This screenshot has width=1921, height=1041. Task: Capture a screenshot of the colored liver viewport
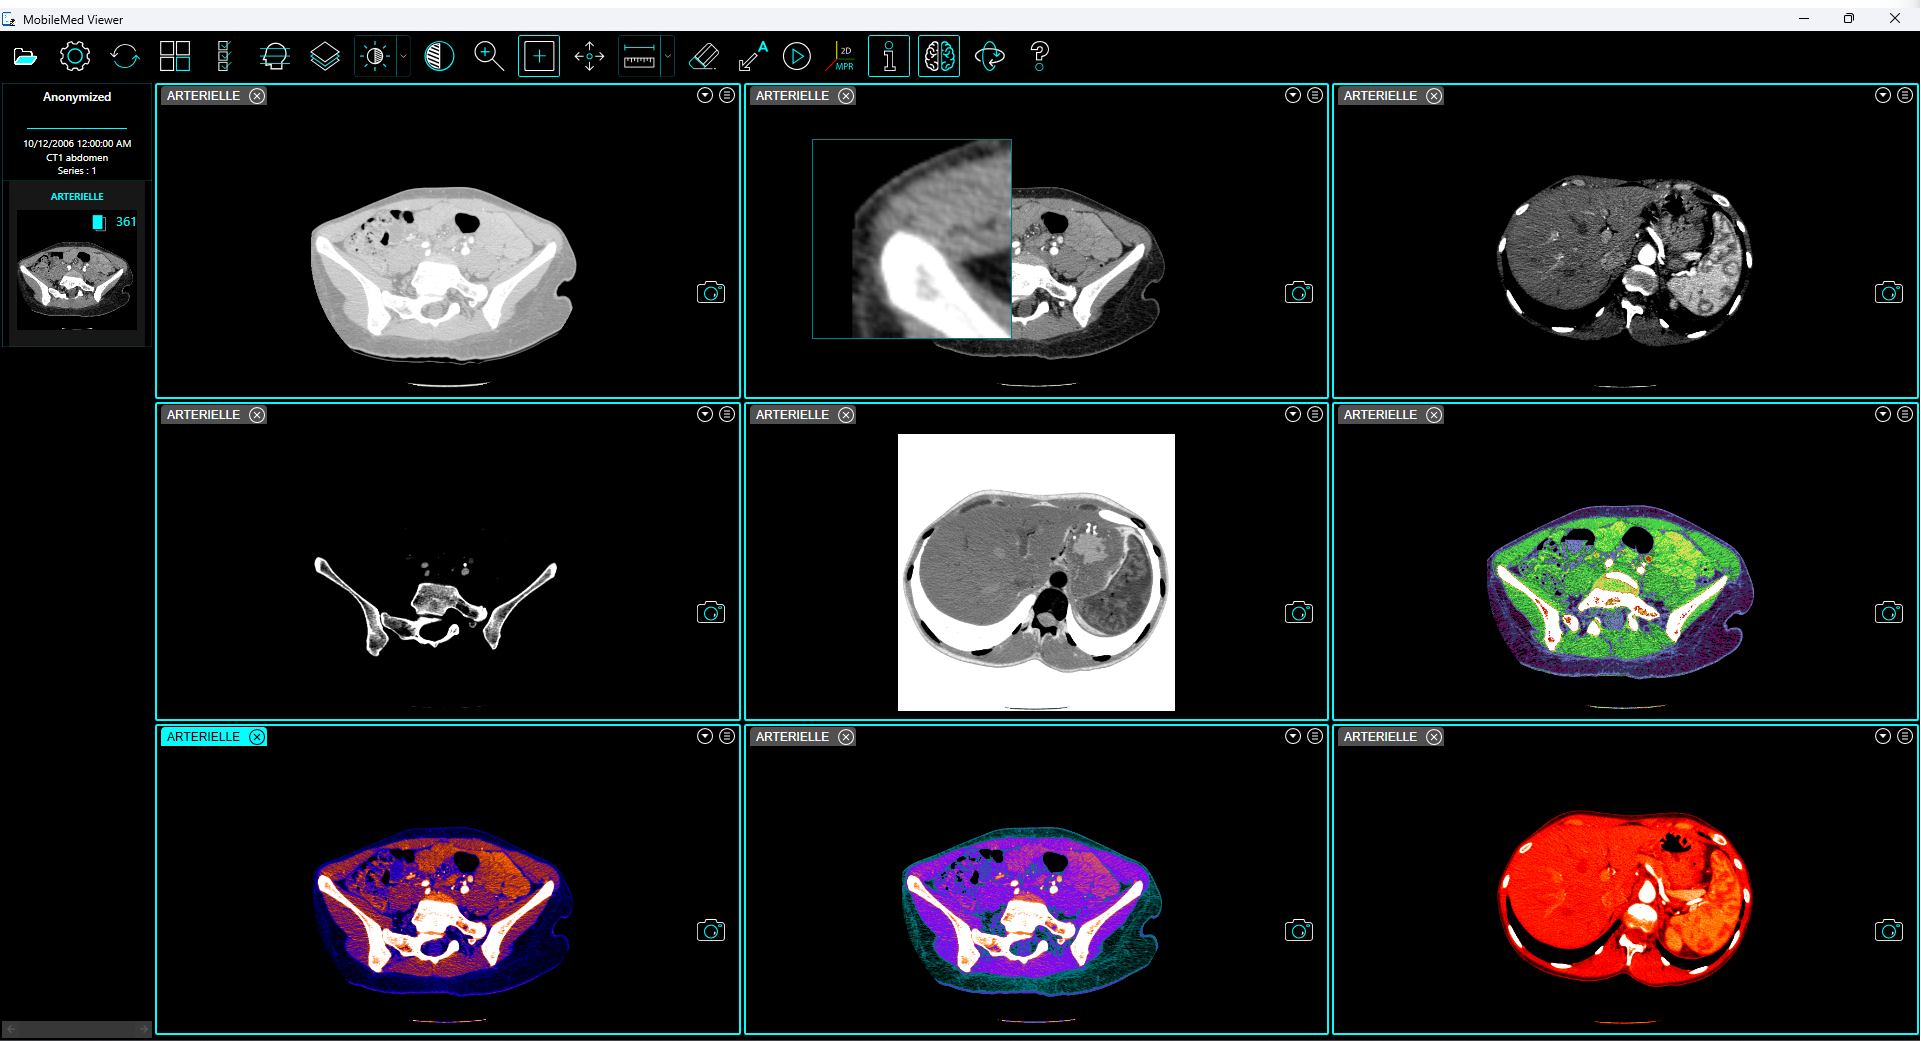pos(1889,930)
